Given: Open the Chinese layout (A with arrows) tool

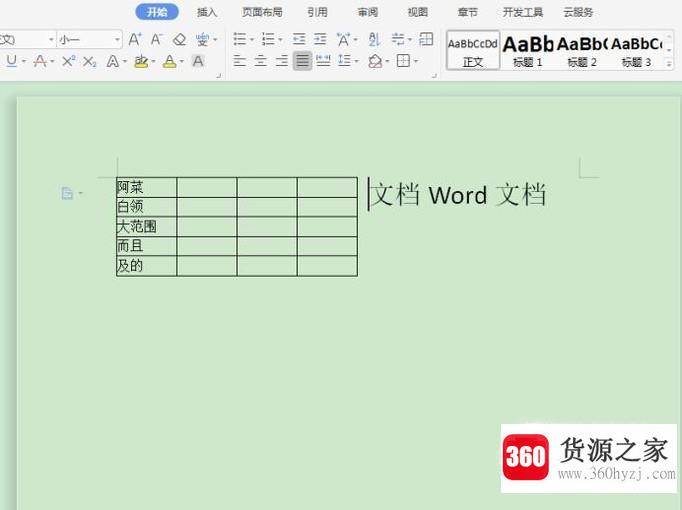Looking at the screenshot, I should click(x=344, y=40).
